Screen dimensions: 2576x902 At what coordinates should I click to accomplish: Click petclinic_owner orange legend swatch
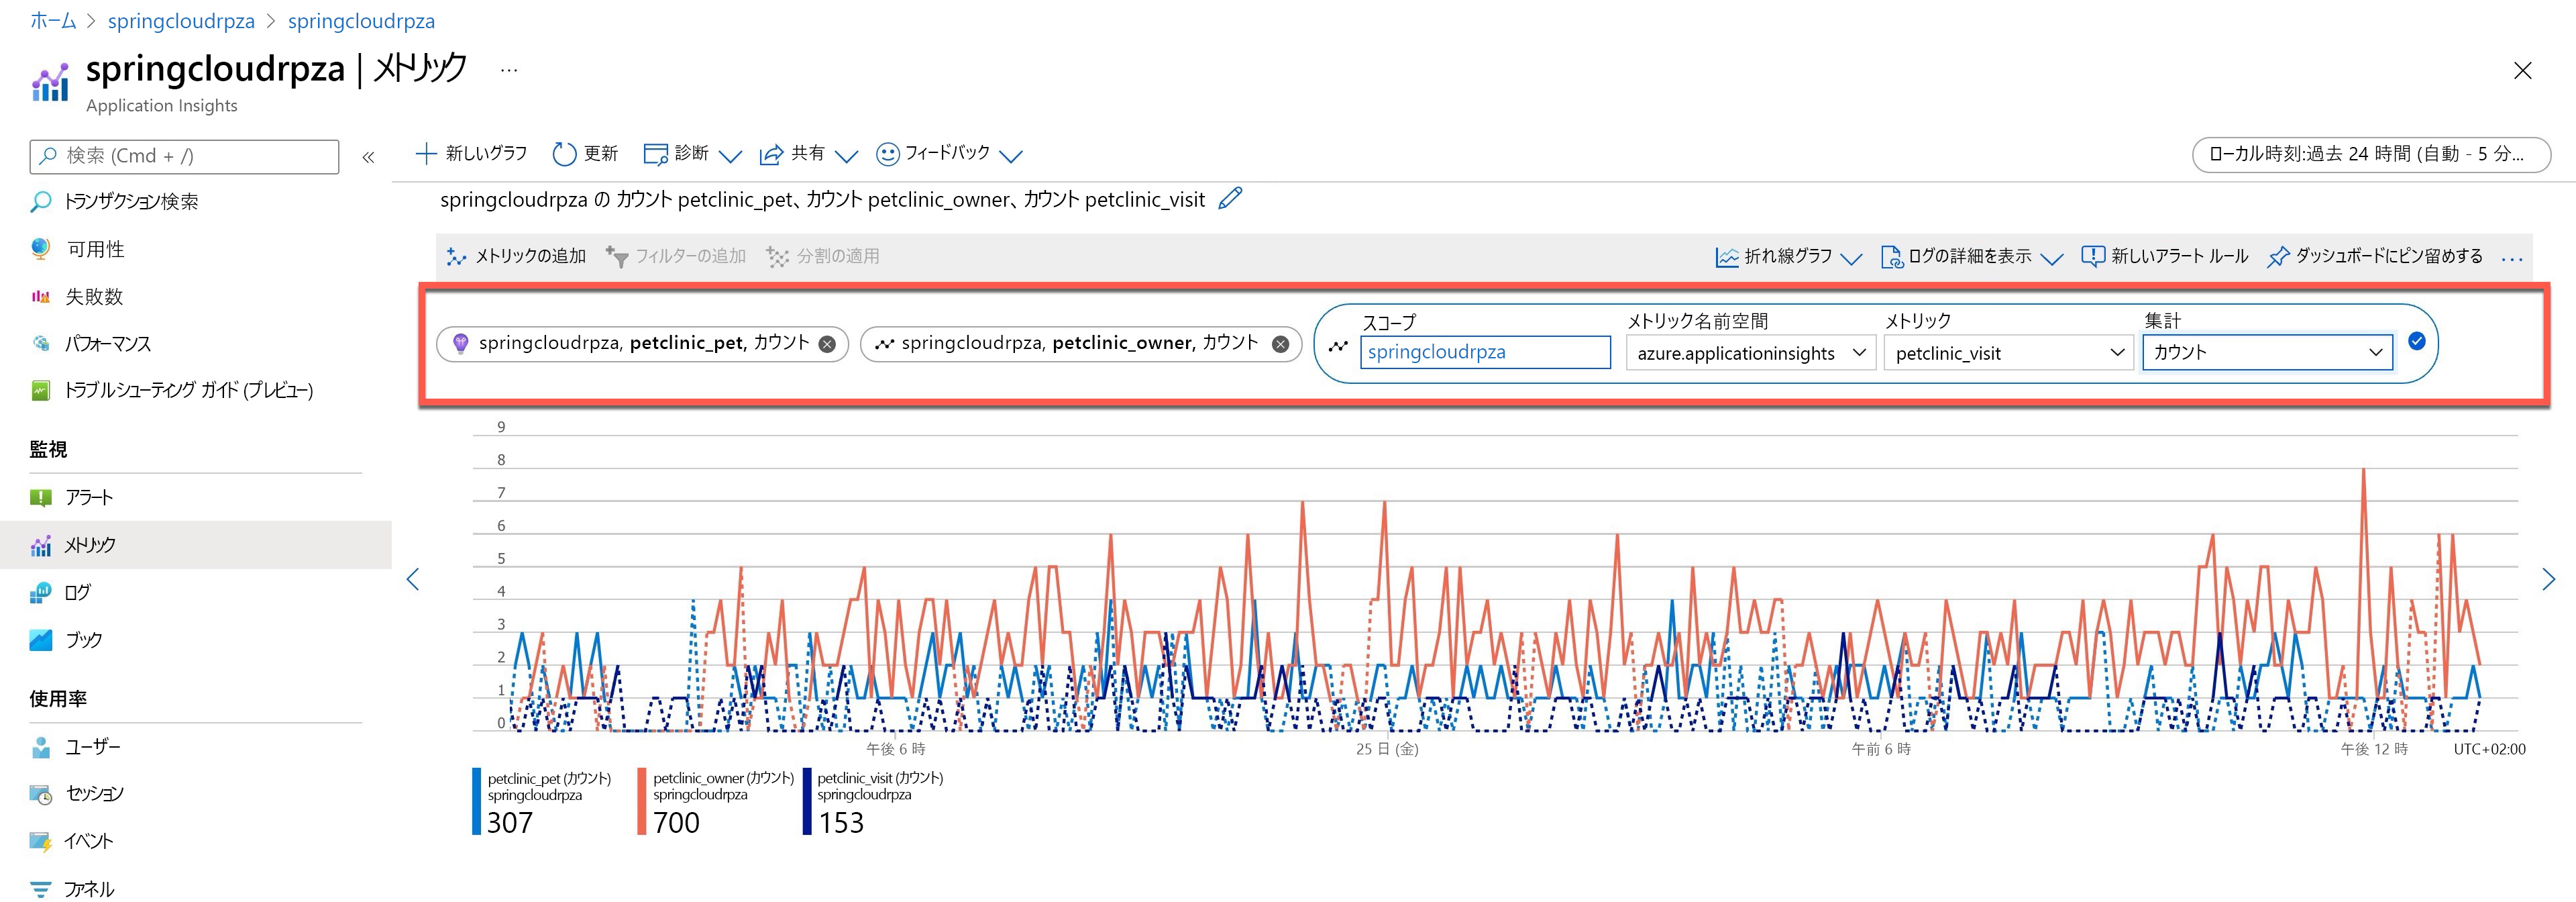coord(642,801)
